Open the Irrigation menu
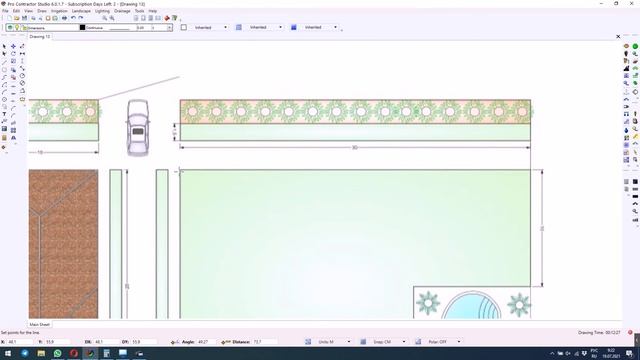The width and height of the screenshot is (640, 360). coord(59,11)
